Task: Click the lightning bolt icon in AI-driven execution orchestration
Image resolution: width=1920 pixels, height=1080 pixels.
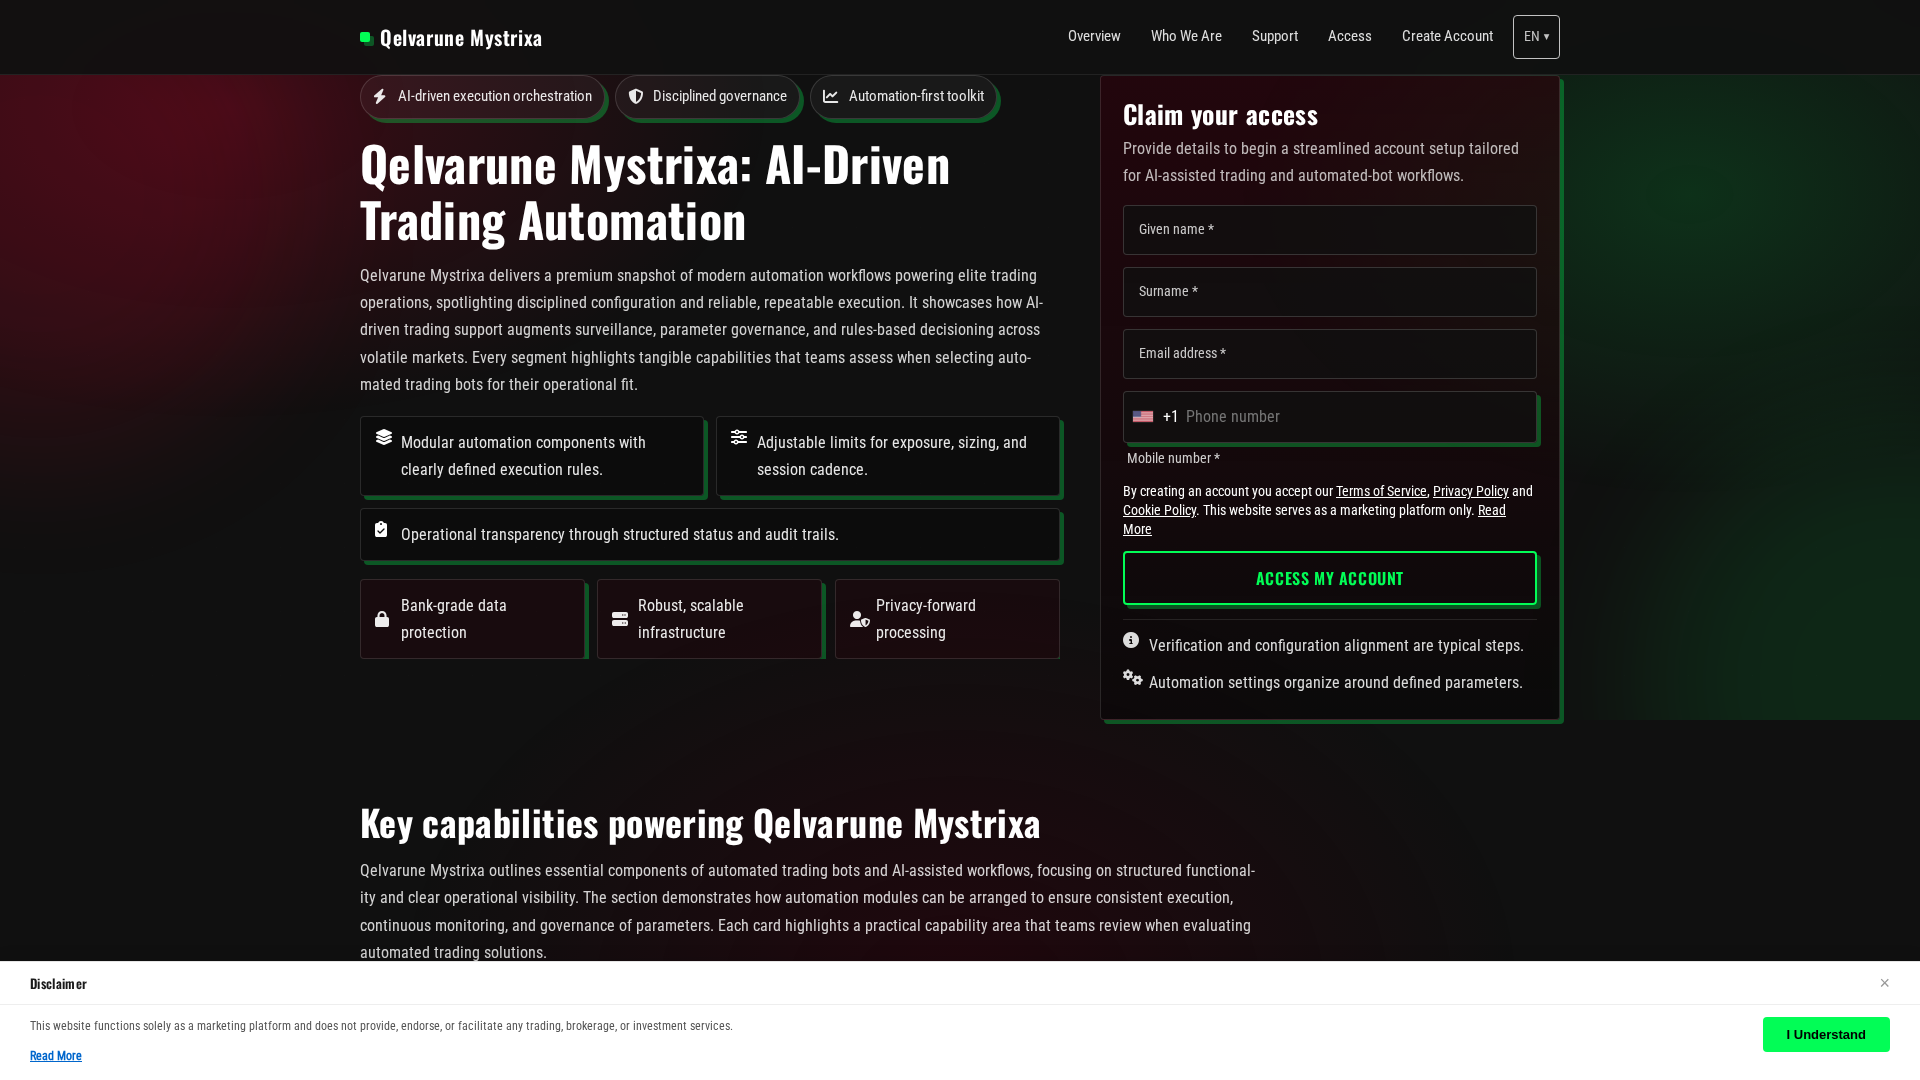Action: click(x=380, y=97)
